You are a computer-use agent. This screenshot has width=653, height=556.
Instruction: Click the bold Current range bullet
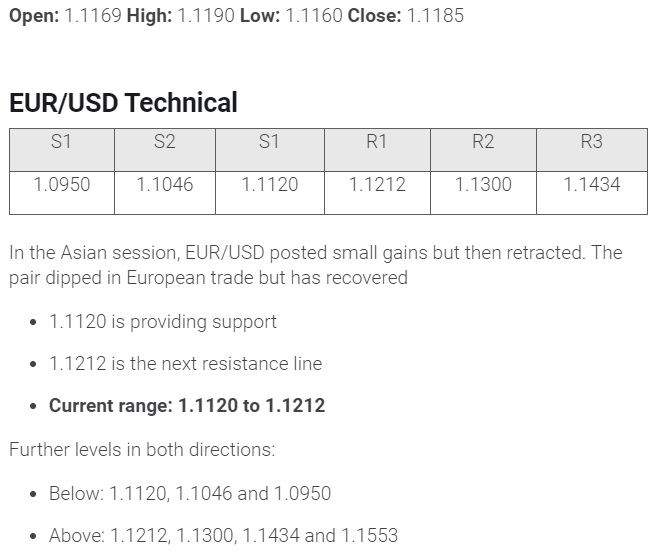187,406
